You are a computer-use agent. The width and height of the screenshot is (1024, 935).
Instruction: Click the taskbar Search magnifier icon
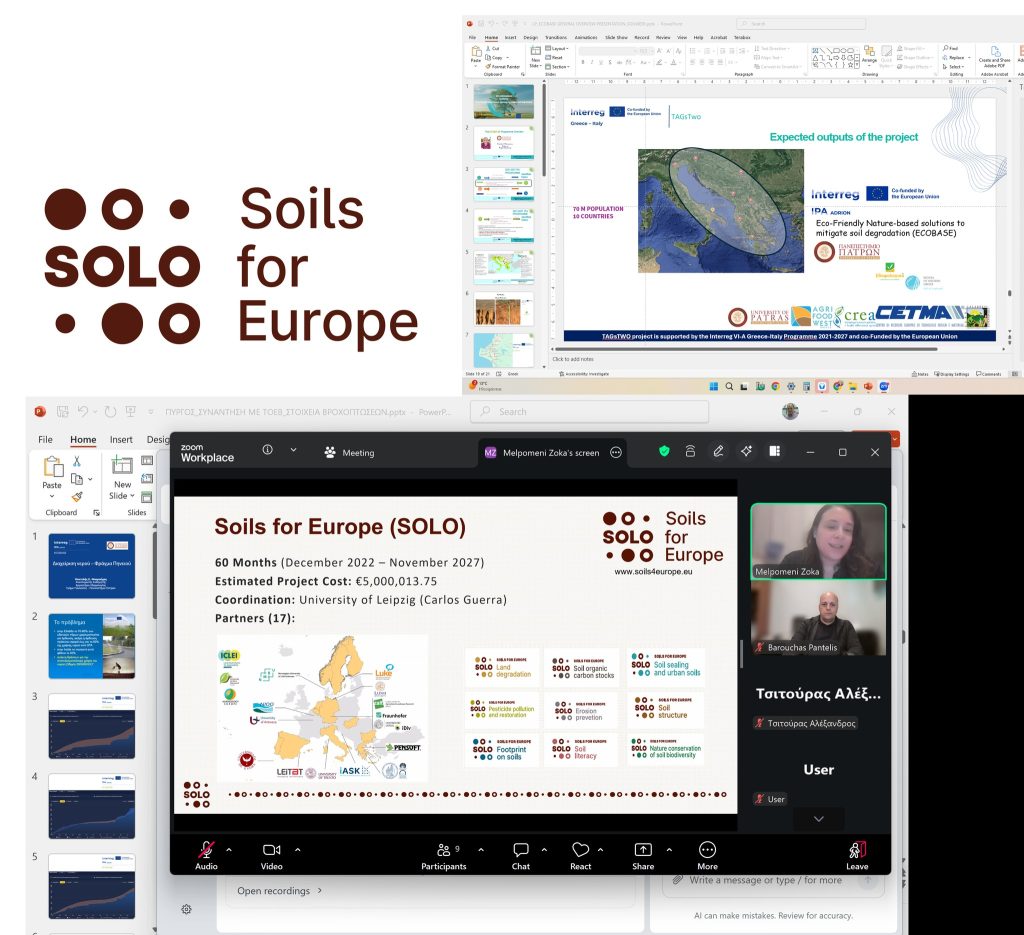tap(729, 387)
